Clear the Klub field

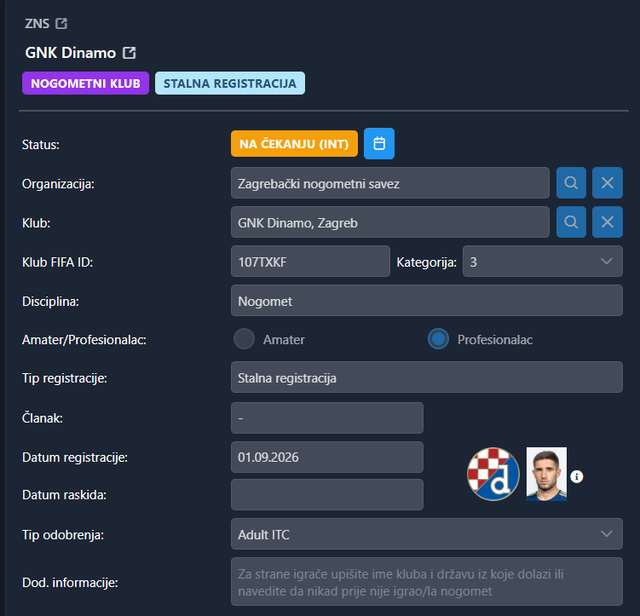tap(607, 222)
